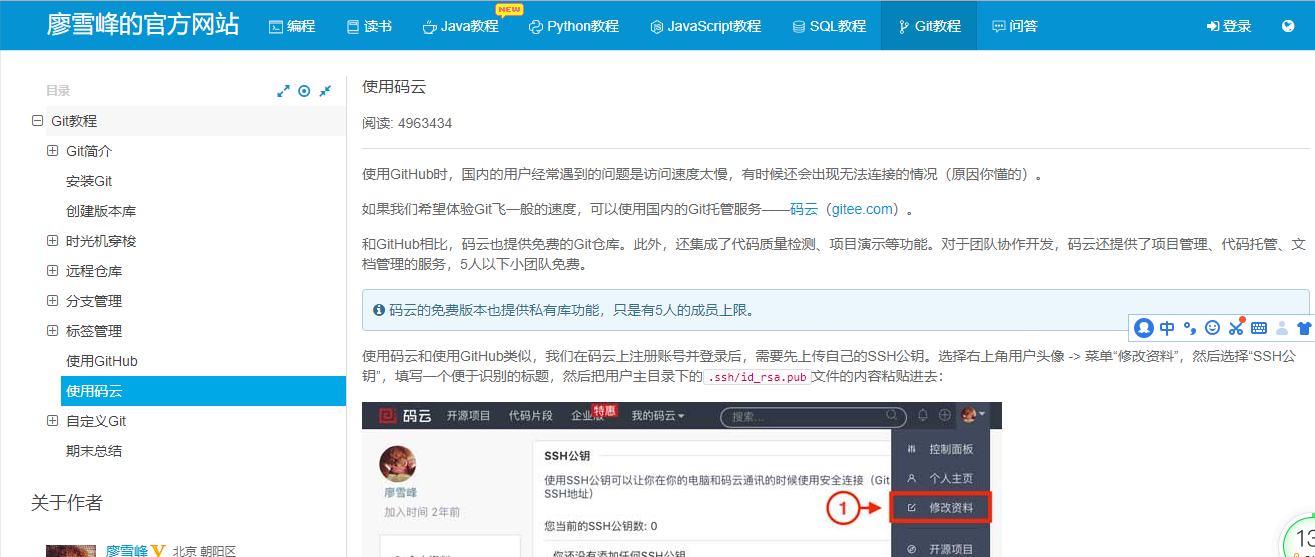Expand the Git简介 tree node
The image size is (1315, 557).
click(x=53, y=151)
